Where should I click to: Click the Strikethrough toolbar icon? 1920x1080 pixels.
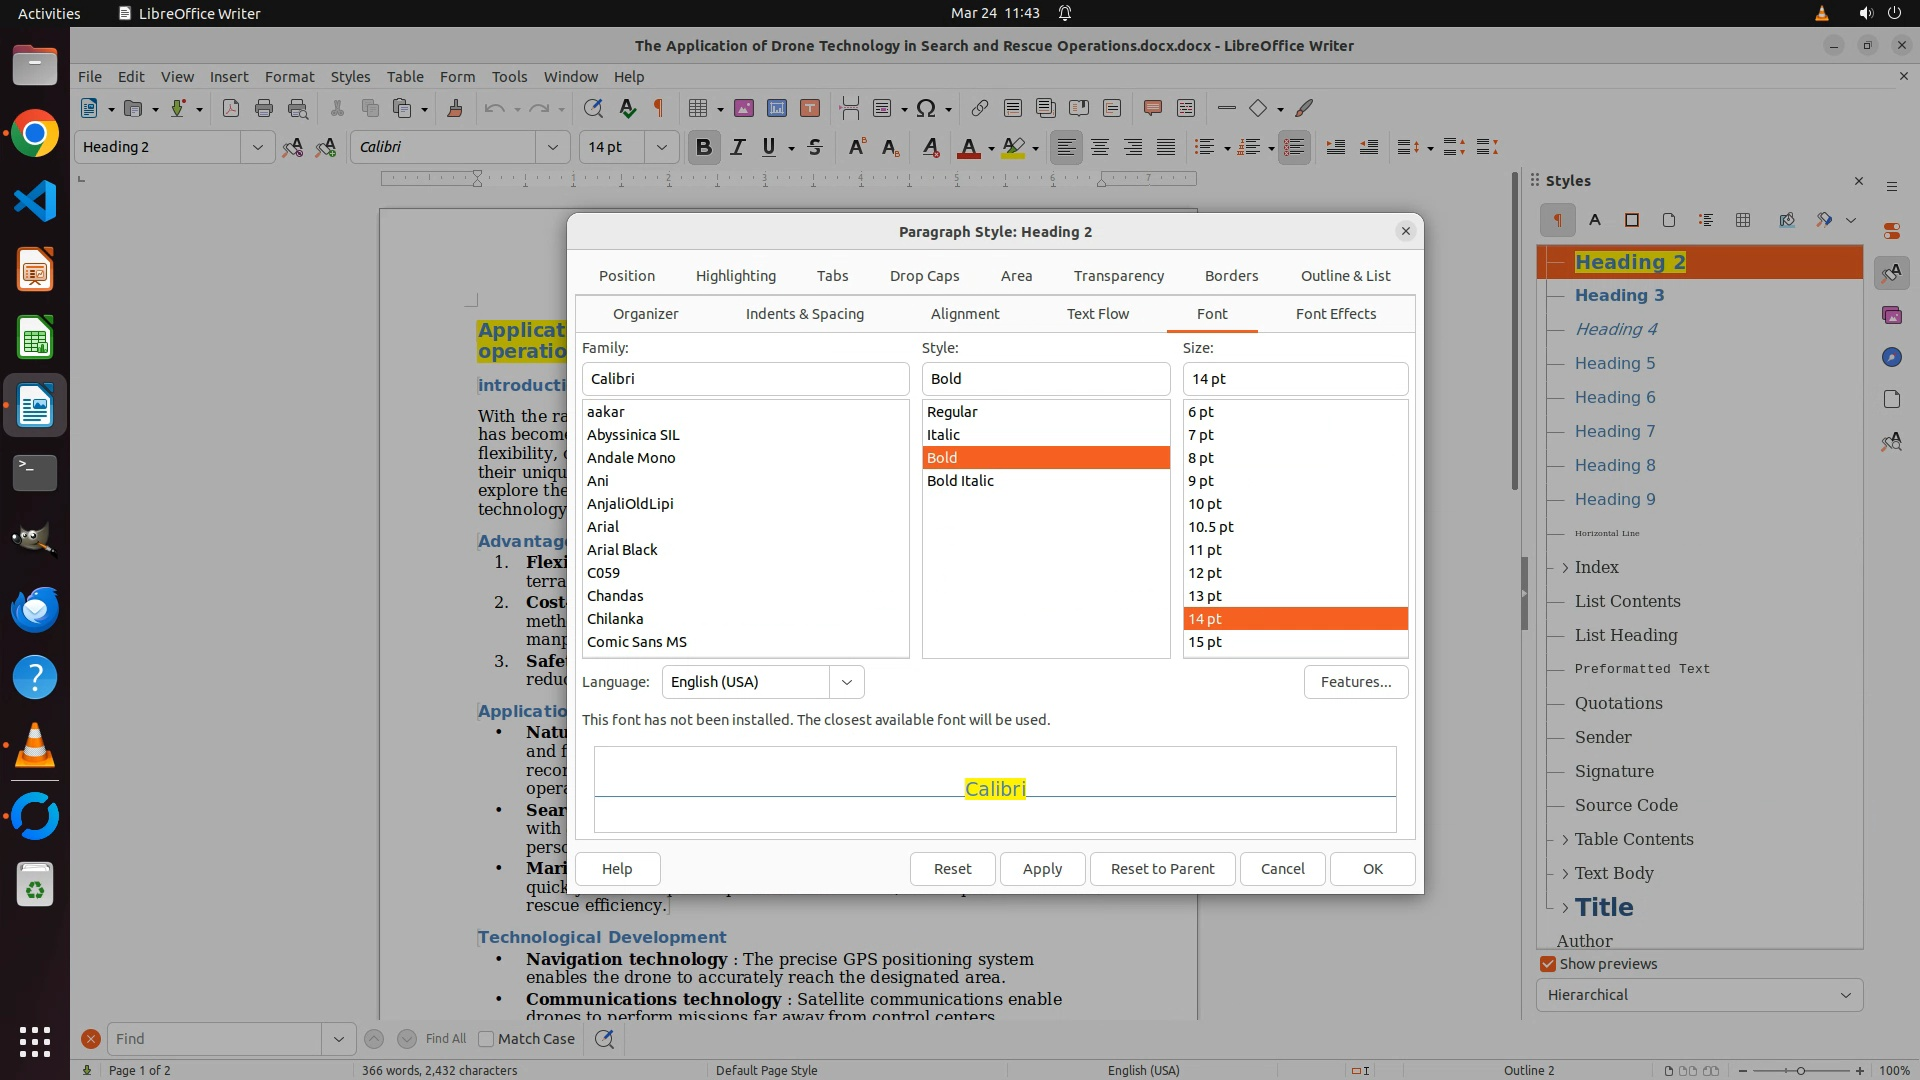(x=815, y=148)
